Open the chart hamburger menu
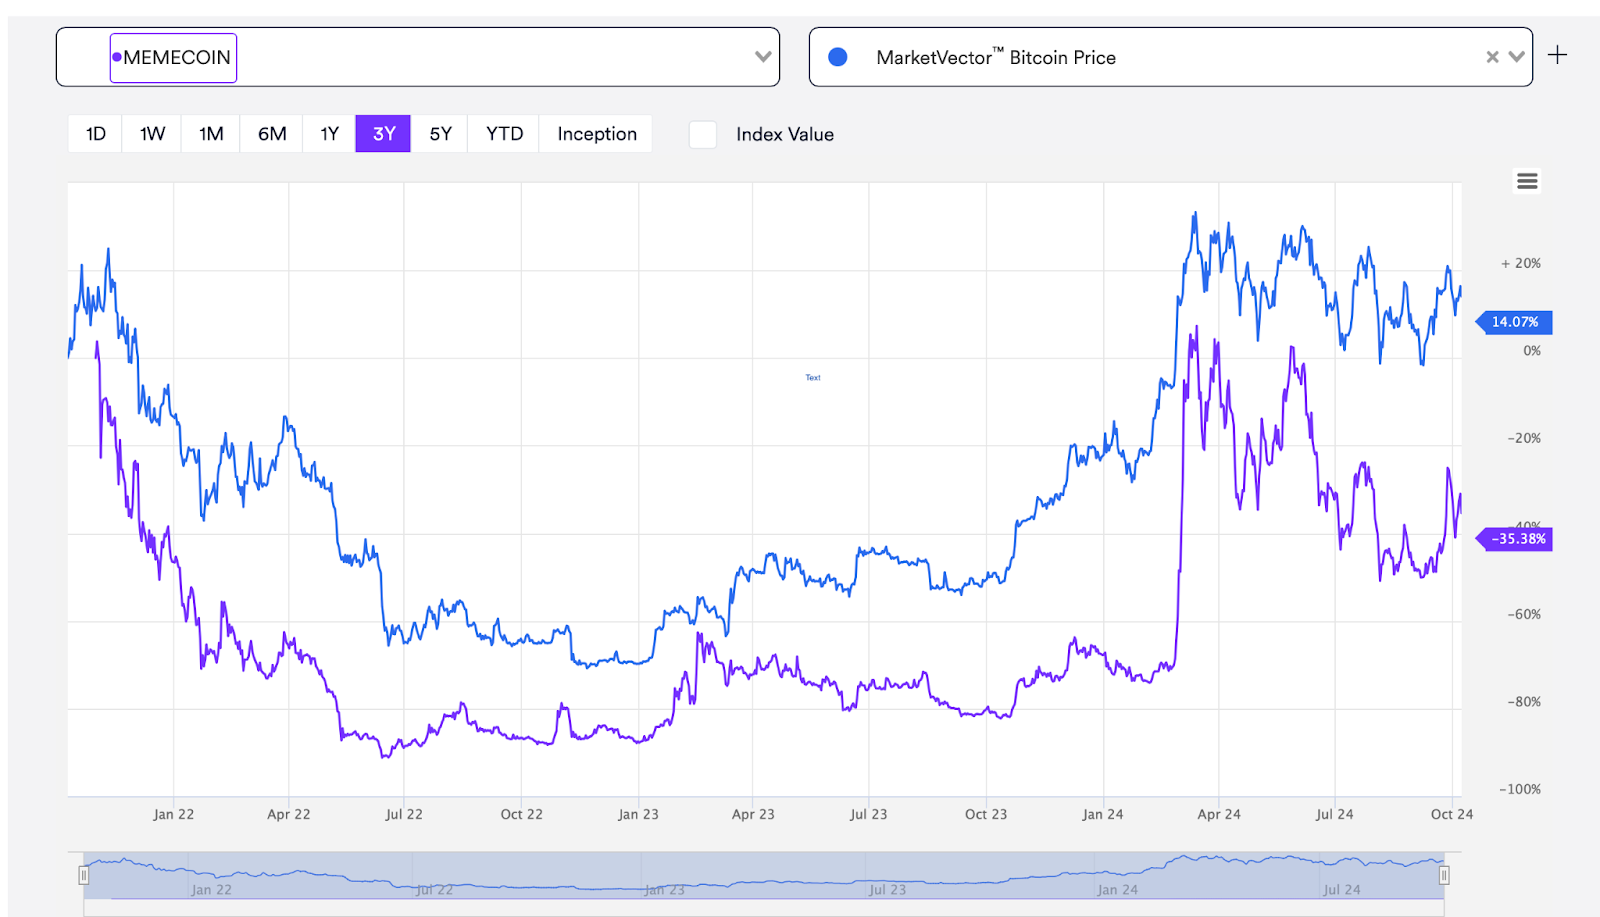The image size is (1600, 917). point(1527,181)
